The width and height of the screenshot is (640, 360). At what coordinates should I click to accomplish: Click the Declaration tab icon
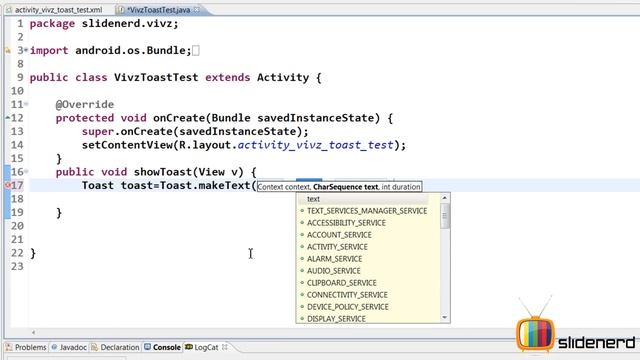[94, 347]
